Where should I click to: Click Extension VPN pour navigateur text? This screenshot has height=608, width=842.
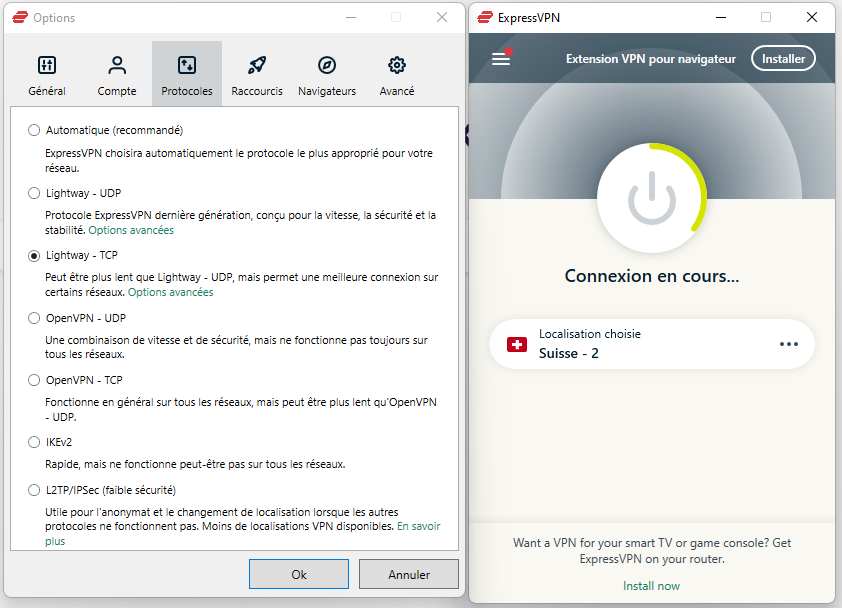point(650,59)
